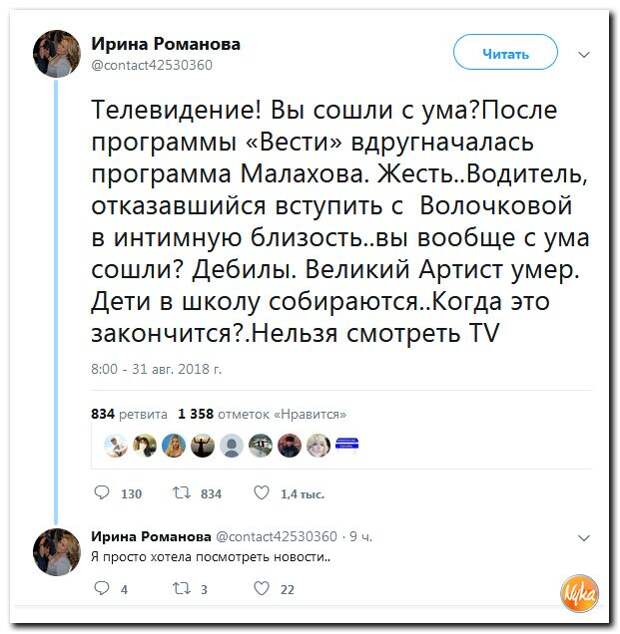Open the default gray silhouette liker avatar
Viewport: 620px width, 634px height.
[232, 446]
